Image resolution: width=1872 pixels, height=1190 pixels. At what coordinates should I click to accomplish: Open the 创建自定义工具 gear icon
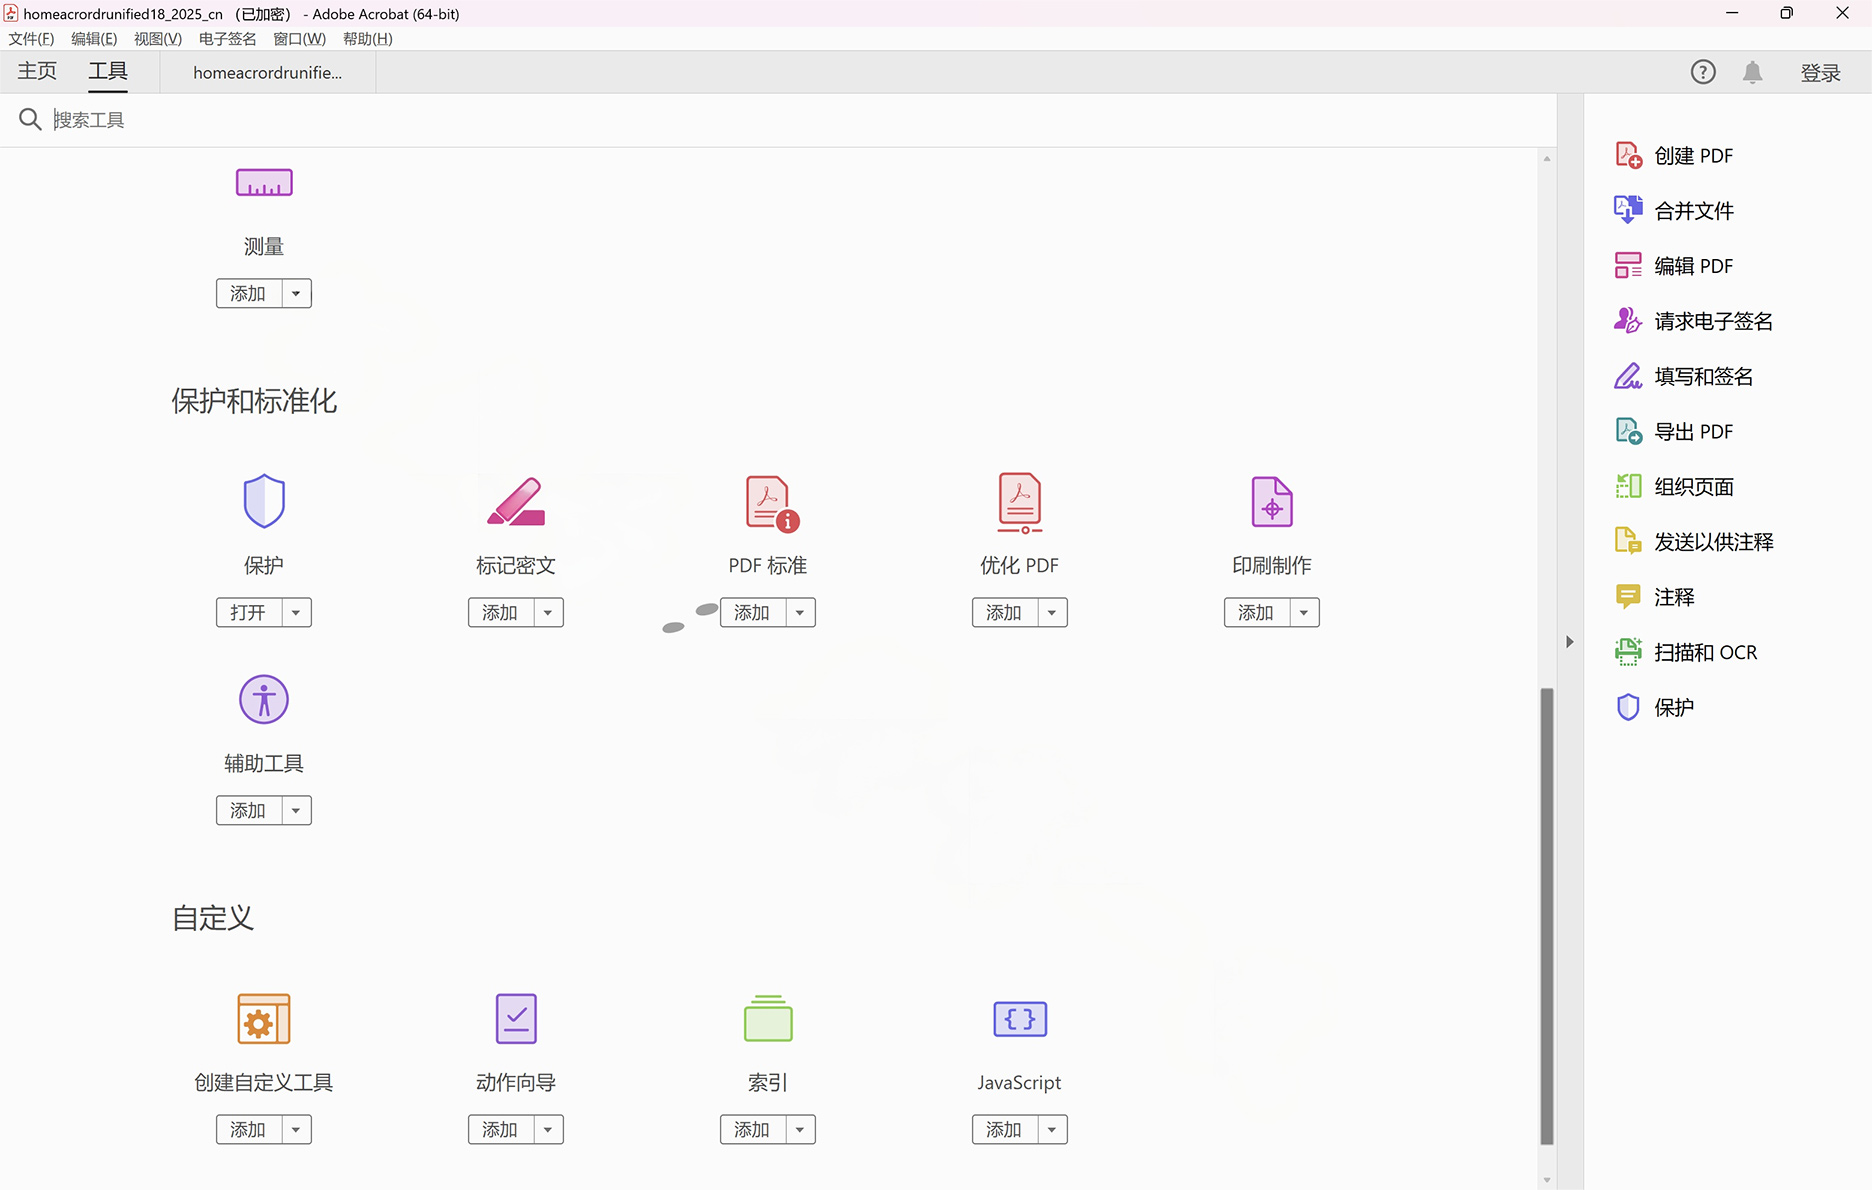coord(264,1019)
